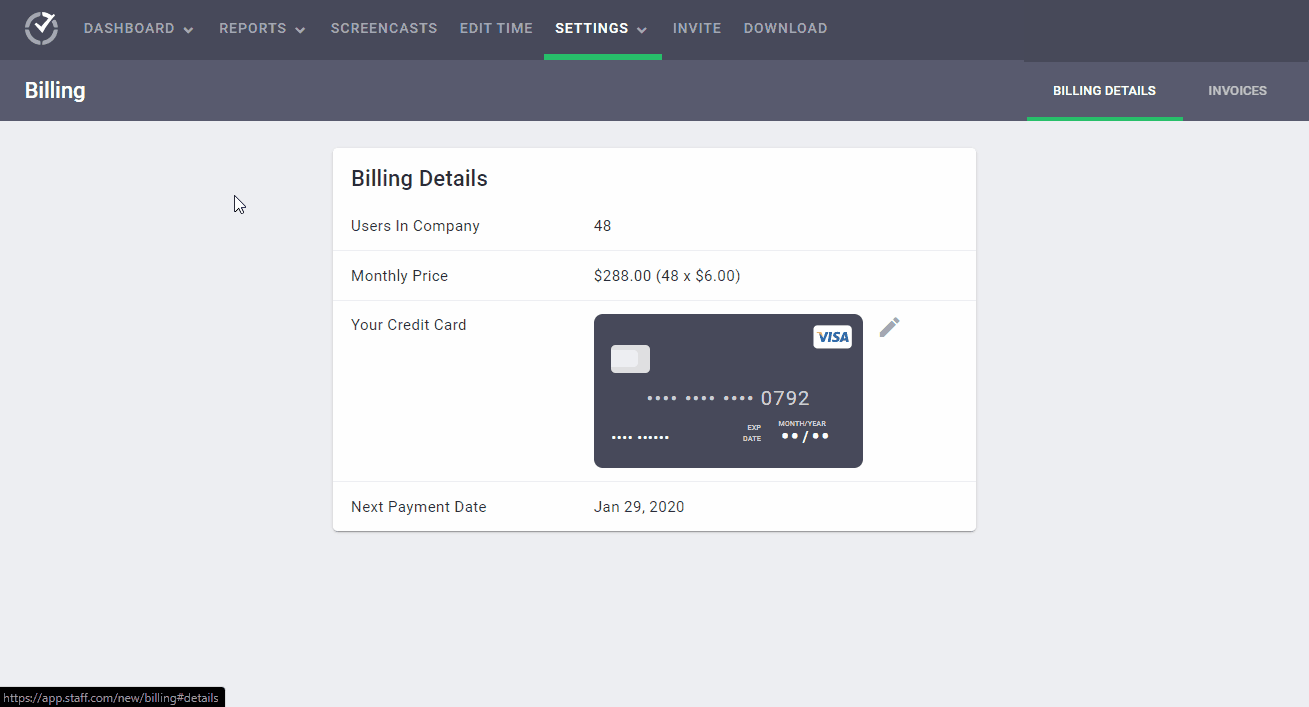Image resolution: width=1309 pixels, height=707 pixels.
Task: Click the Invite menu item
Action: [x=697, y=29]
